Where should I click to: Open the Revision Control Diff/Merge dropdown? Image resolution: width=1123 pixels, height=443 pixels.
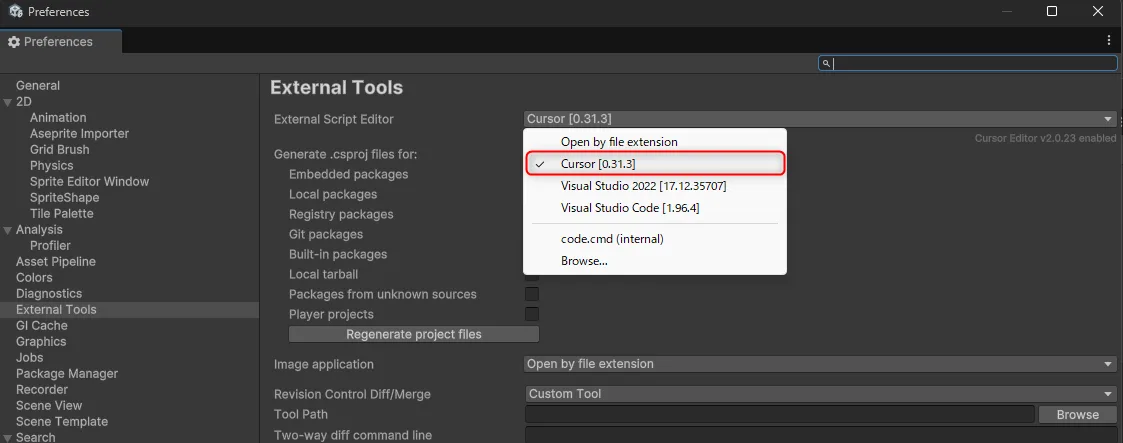820,394
